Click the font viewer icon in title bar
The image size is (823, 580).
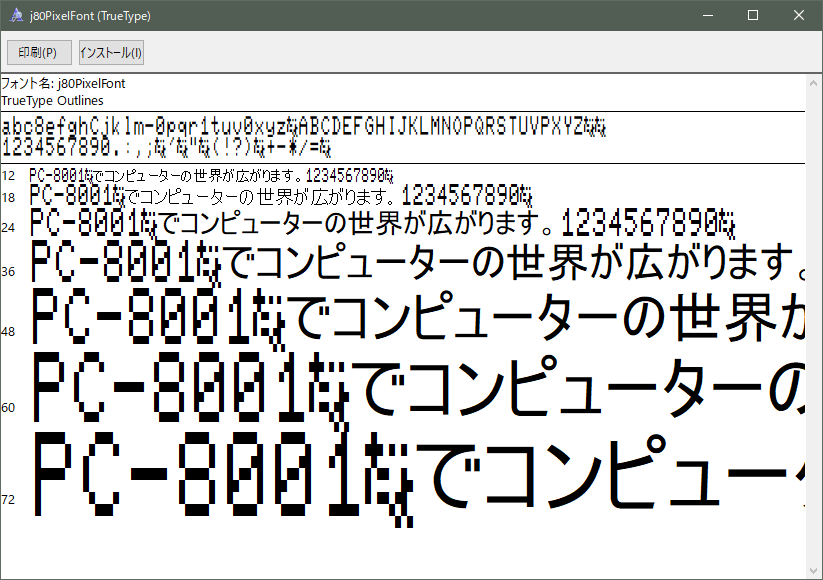17,15
